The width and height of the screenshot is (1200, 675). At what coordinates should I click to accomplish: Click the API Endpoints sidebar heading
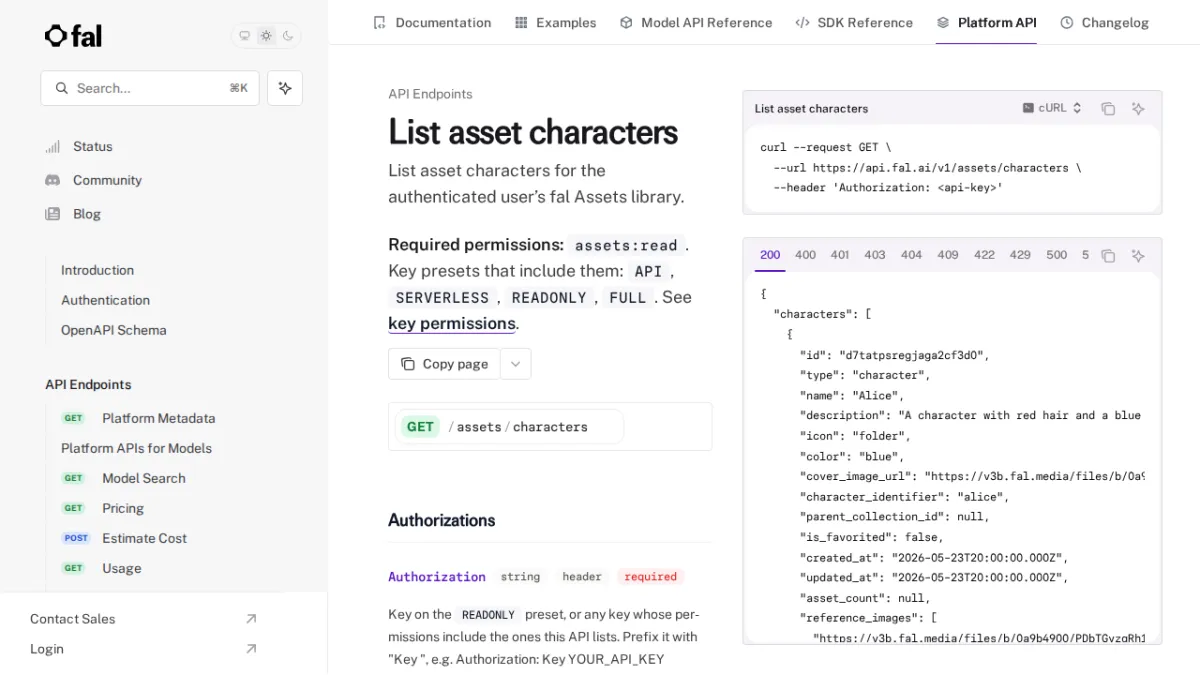coord(88,385)
